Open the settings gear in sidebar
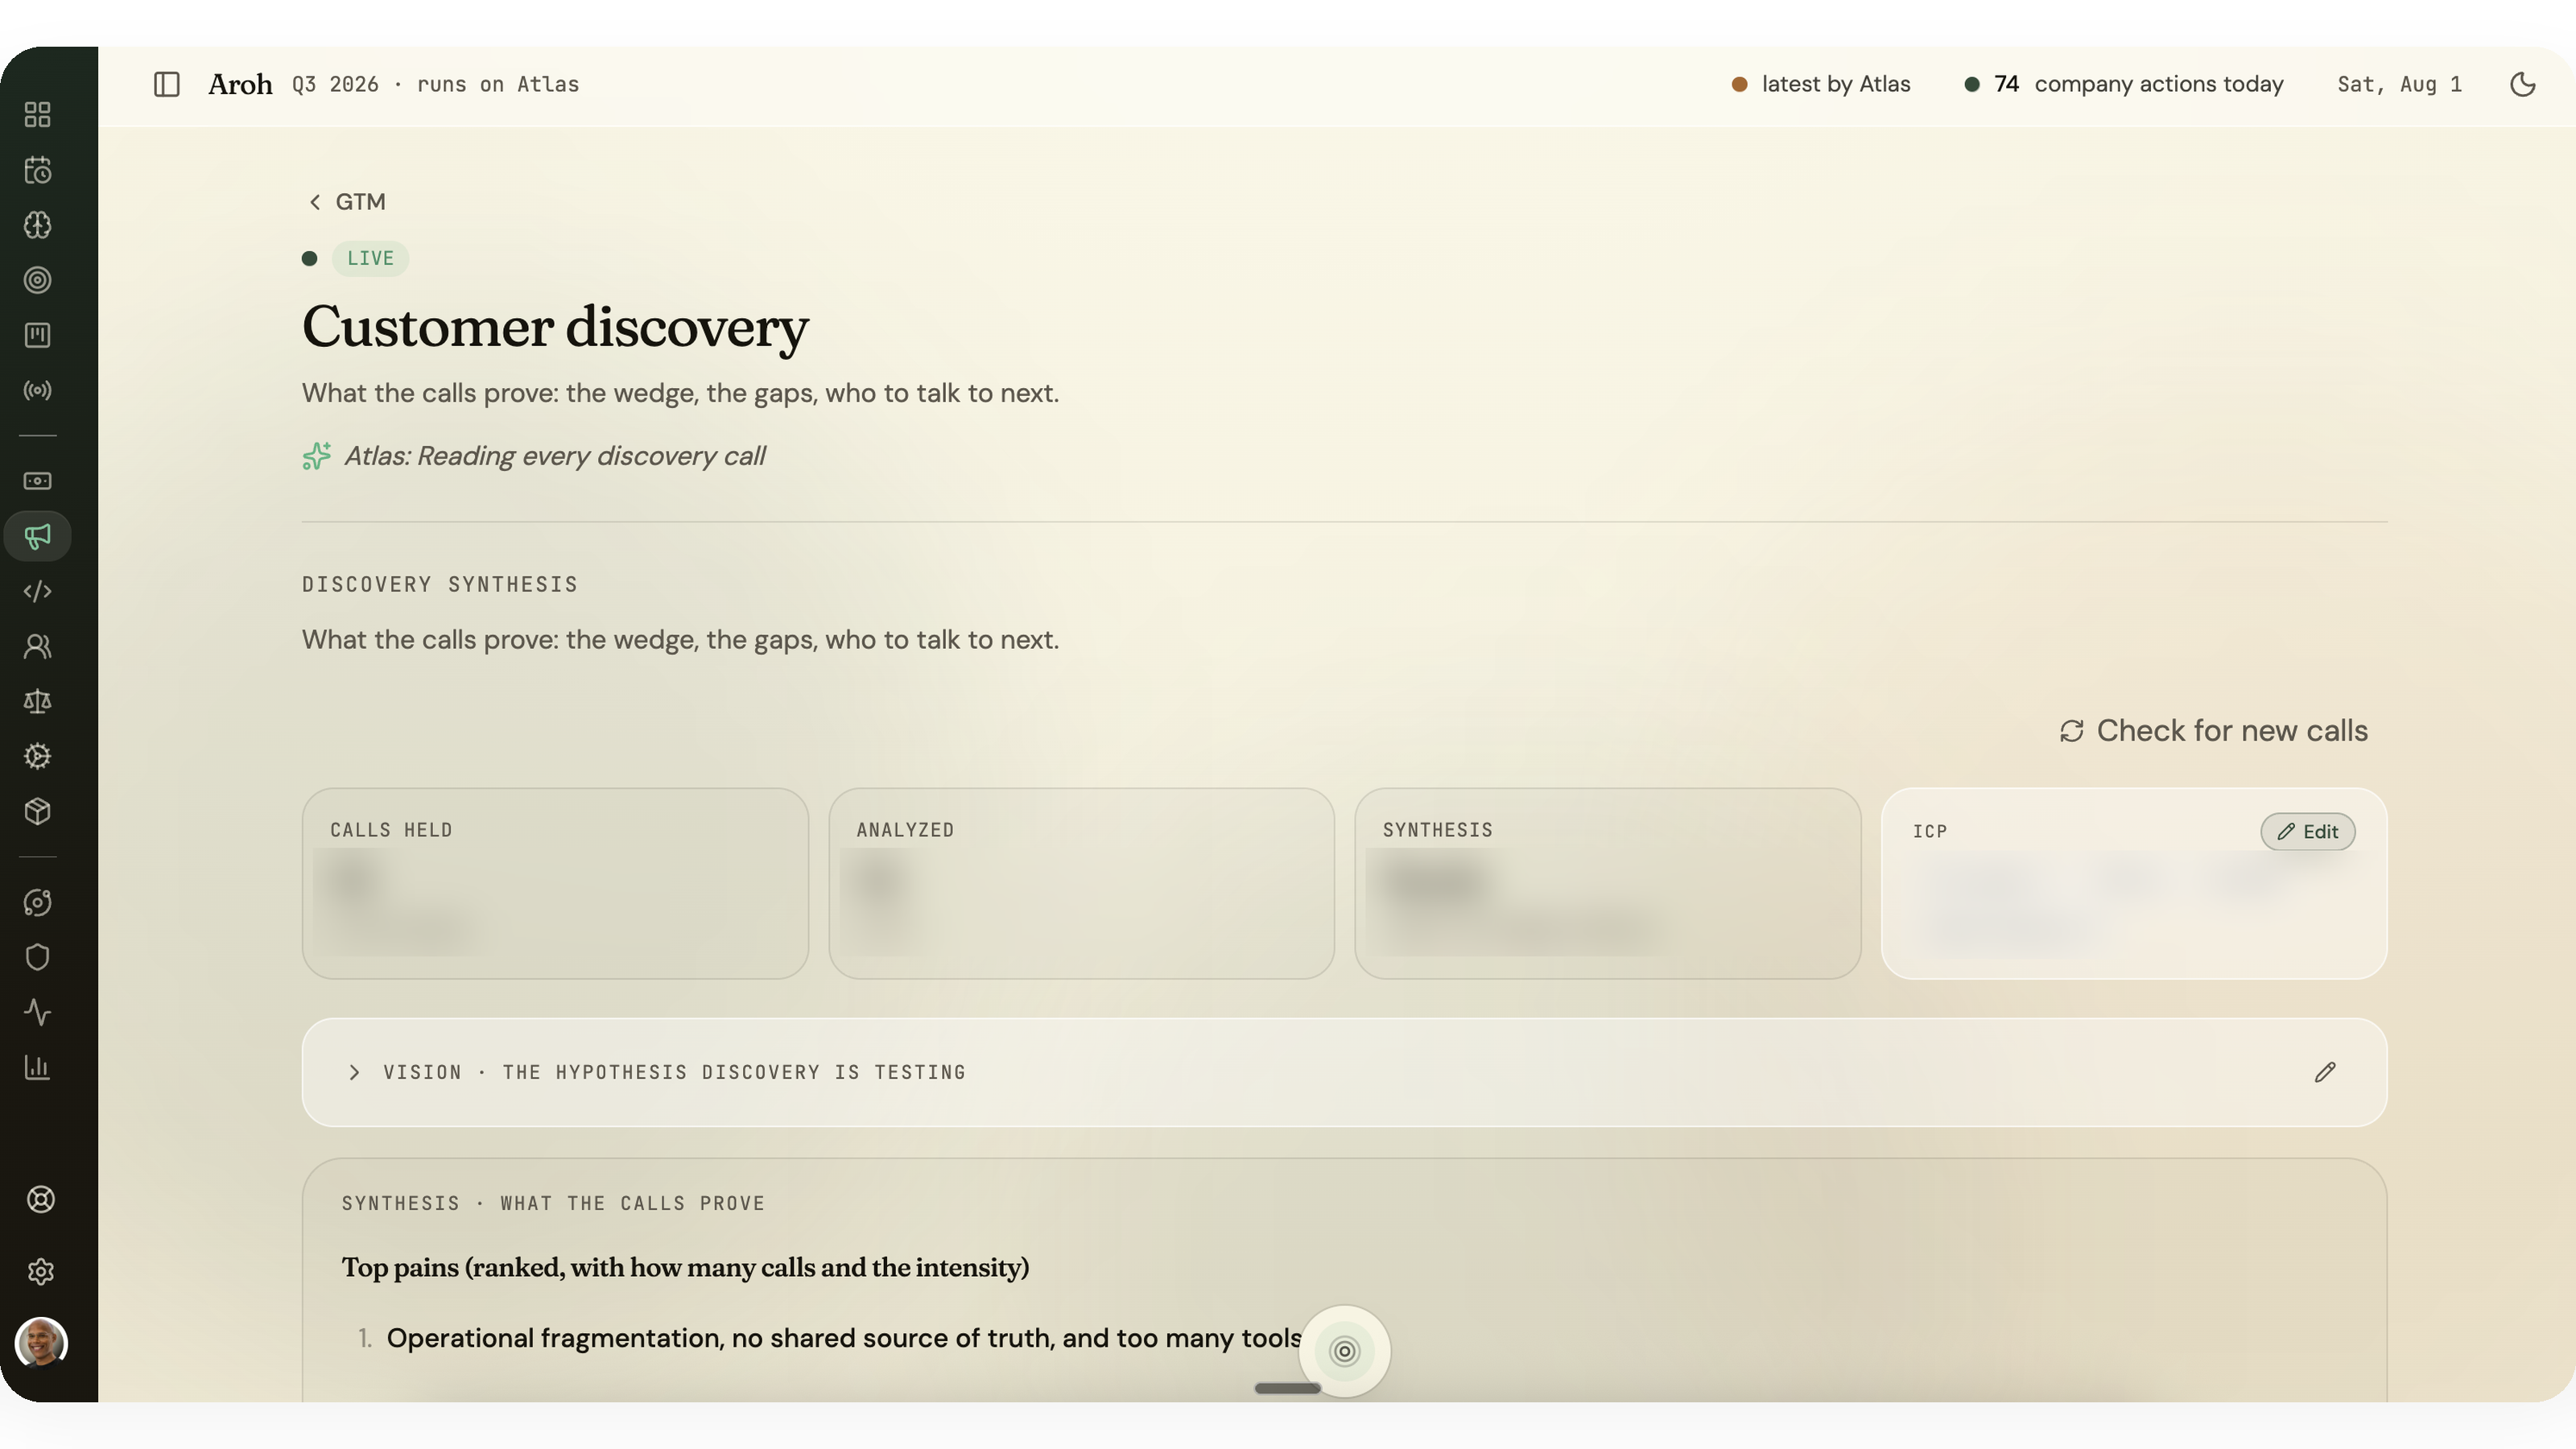This screenshot has width=2576, height=1449. 40,1271
